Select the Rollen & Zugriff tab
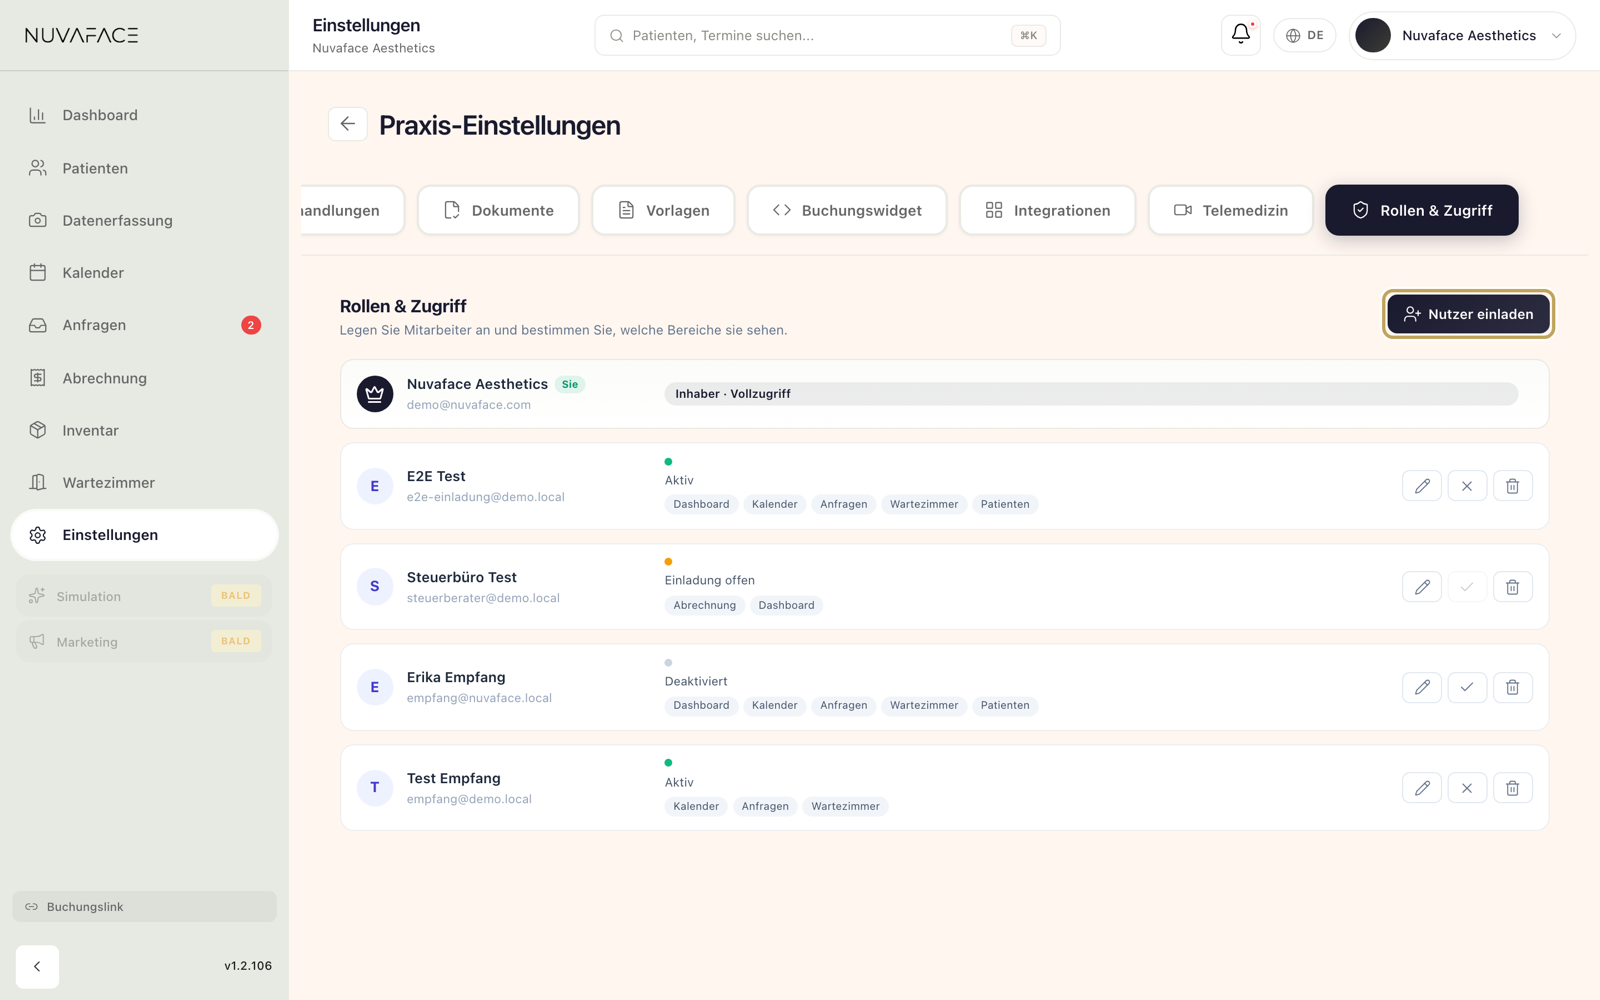Screen dimensions: 1600x1000 coord(1421,210)
